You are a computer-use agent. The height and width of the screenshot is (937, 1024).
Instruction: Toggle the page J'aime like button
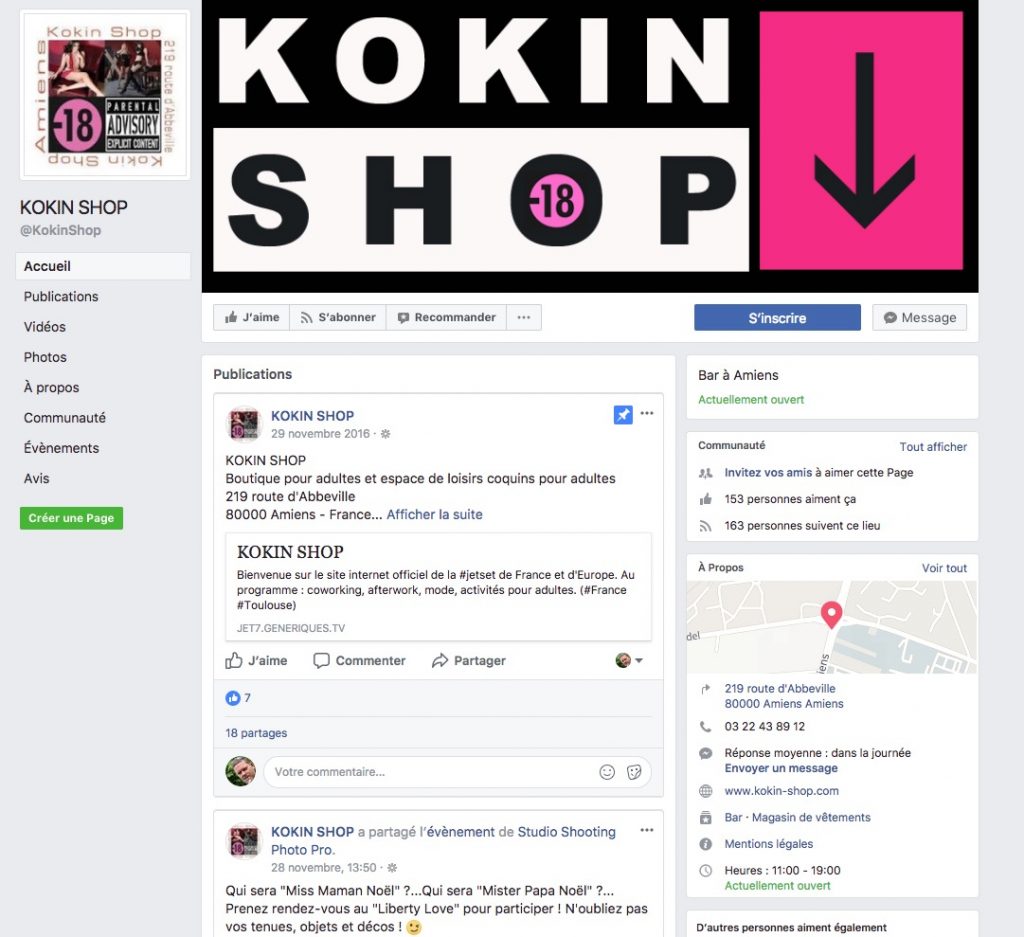(251, 317)
